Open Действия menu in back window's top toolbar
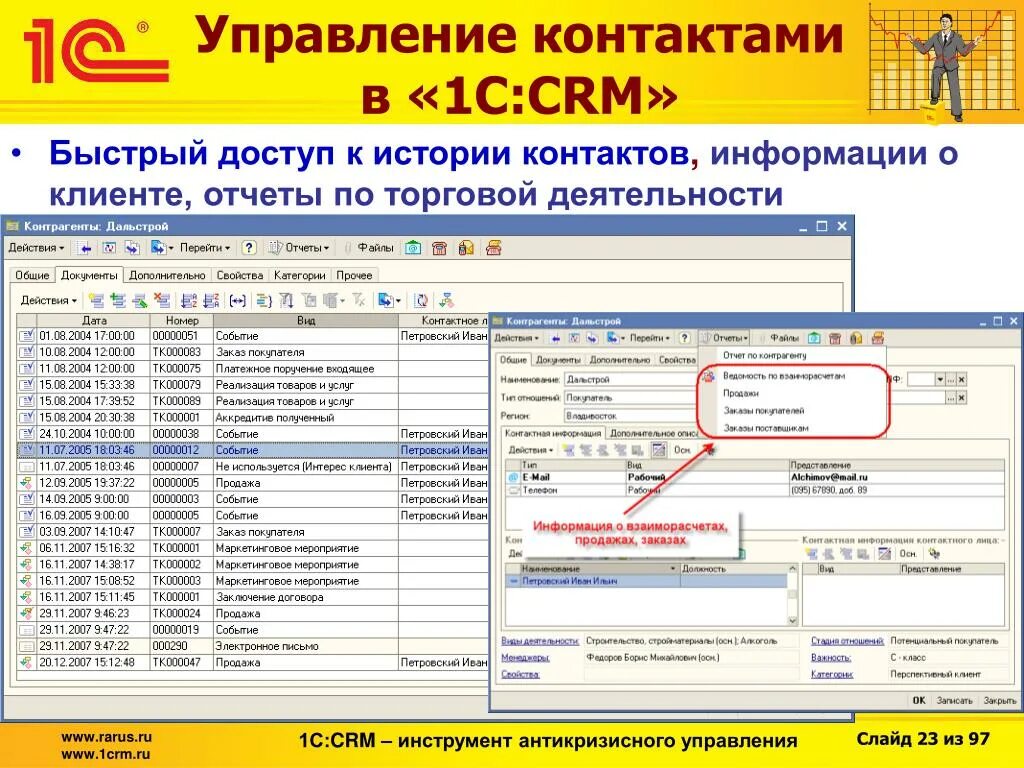 pos(36,248)
